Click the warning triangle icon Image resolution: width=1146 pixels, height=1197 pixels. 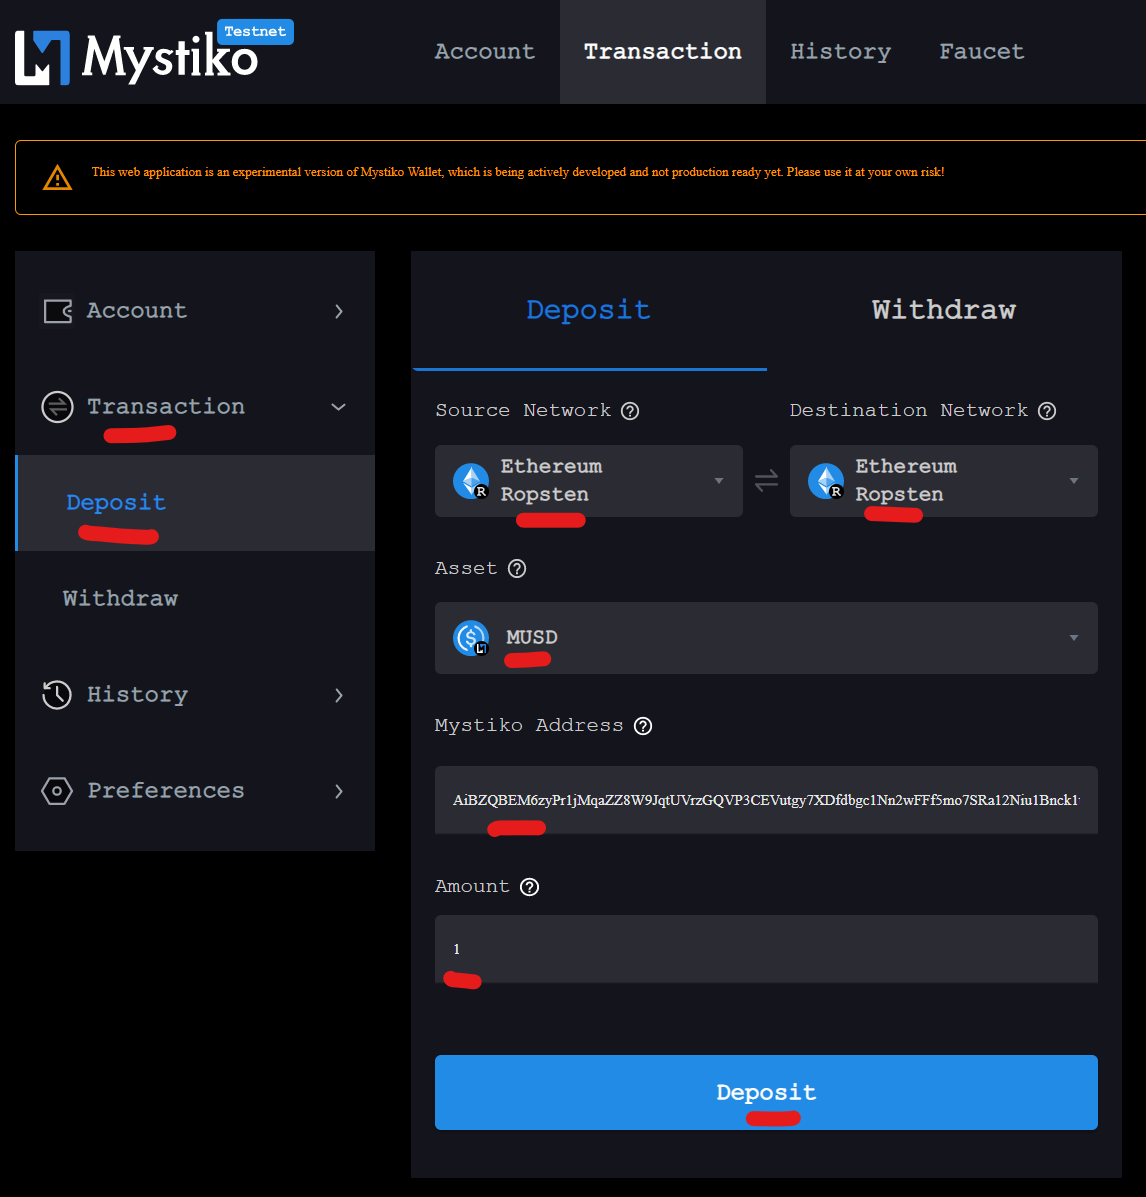57,178
